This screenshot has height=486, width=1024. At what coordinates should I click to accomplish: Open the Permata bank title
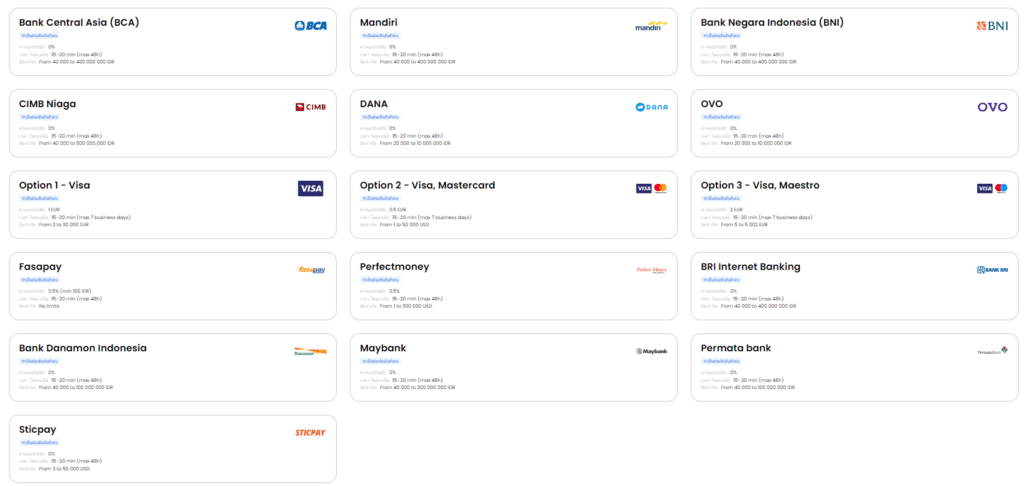click(x=736, y=348)
